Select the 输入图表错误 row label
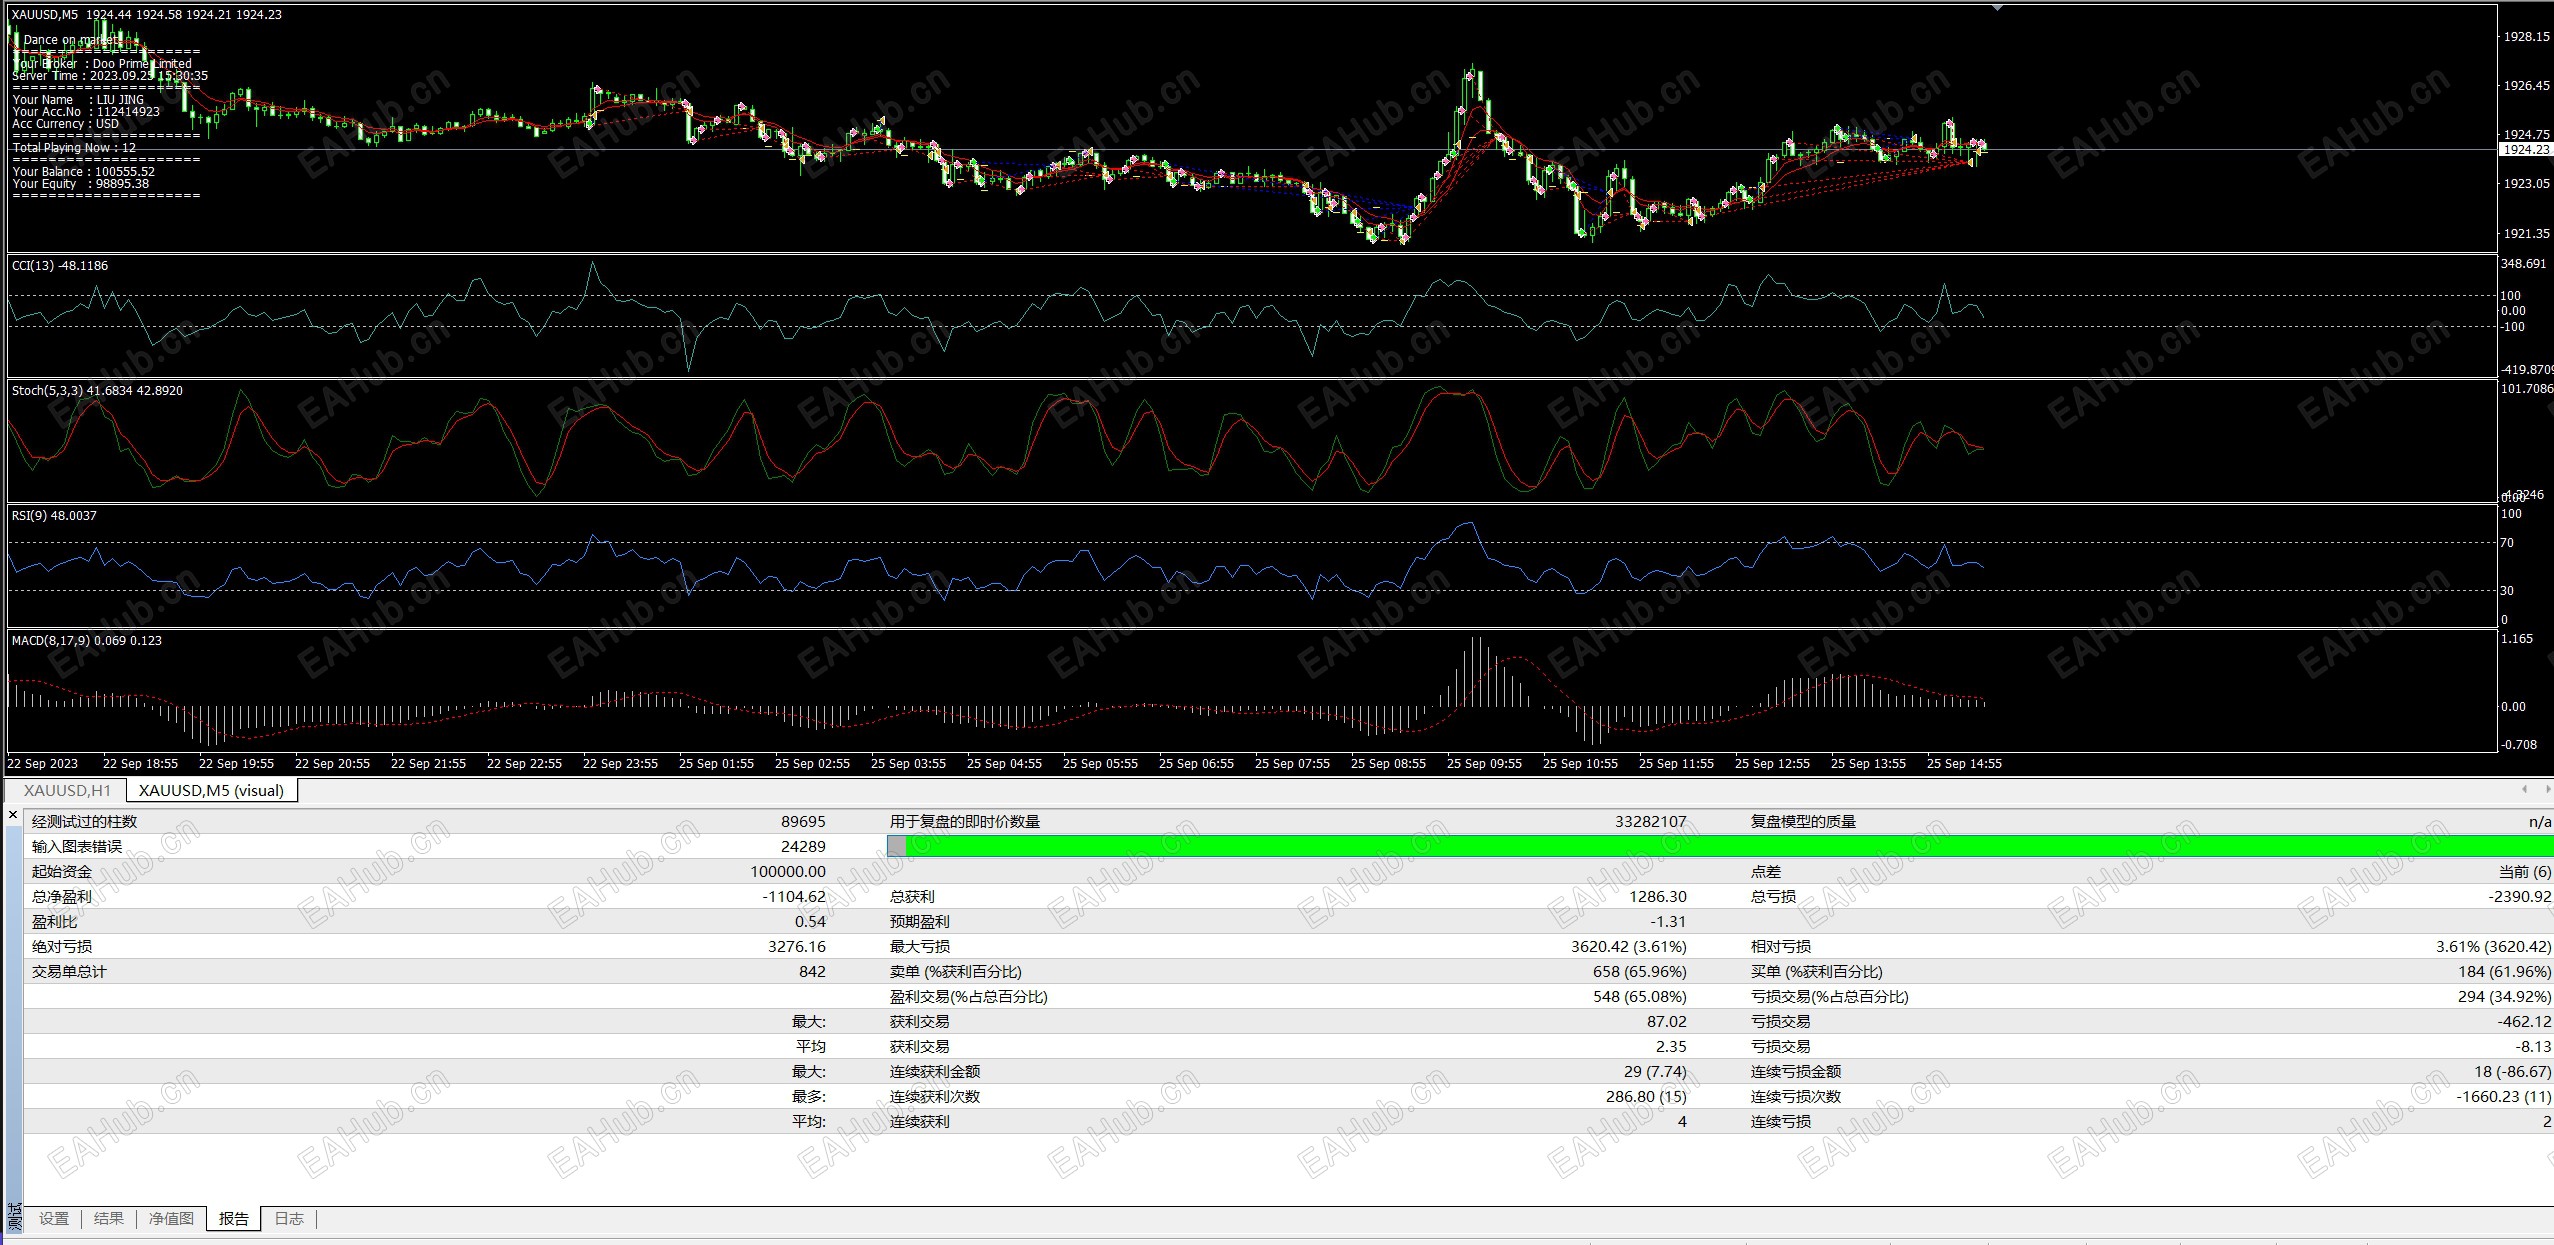The height and width of the screenshot is (1245, 2554). point(77,847)
